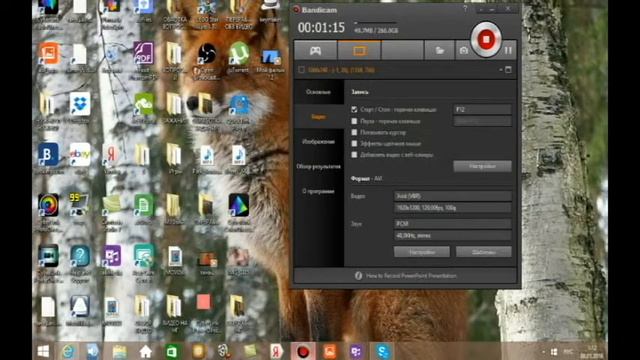Open the orange presentation app desktop icon
The height and width of the screenshot is (360, 640).
point(49,57)
